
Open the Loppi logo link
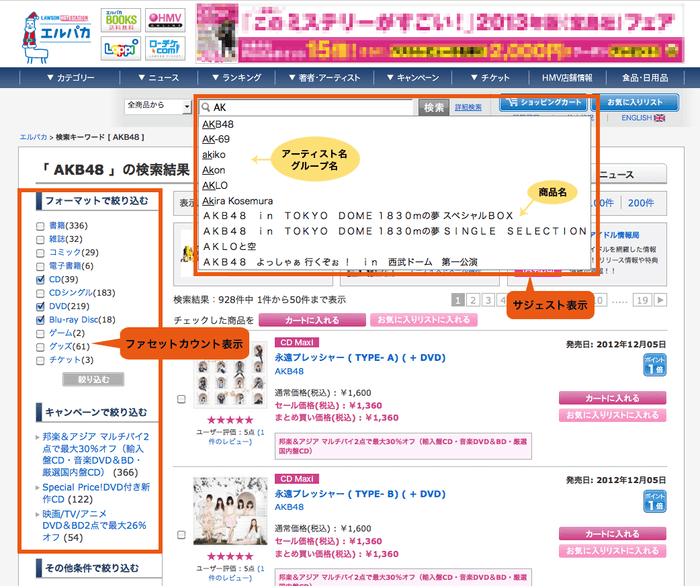click(121, 48)
